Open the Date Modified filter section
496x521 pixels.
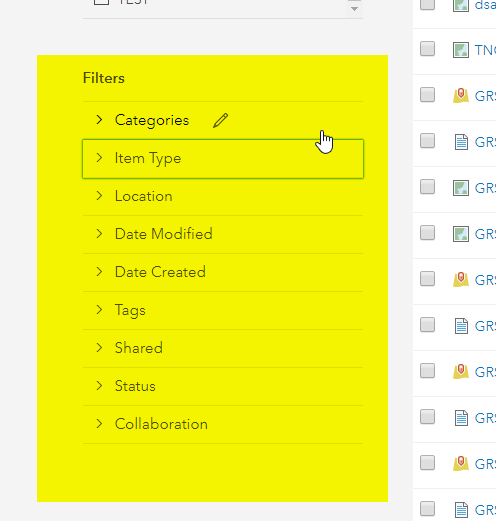point(223,234)
